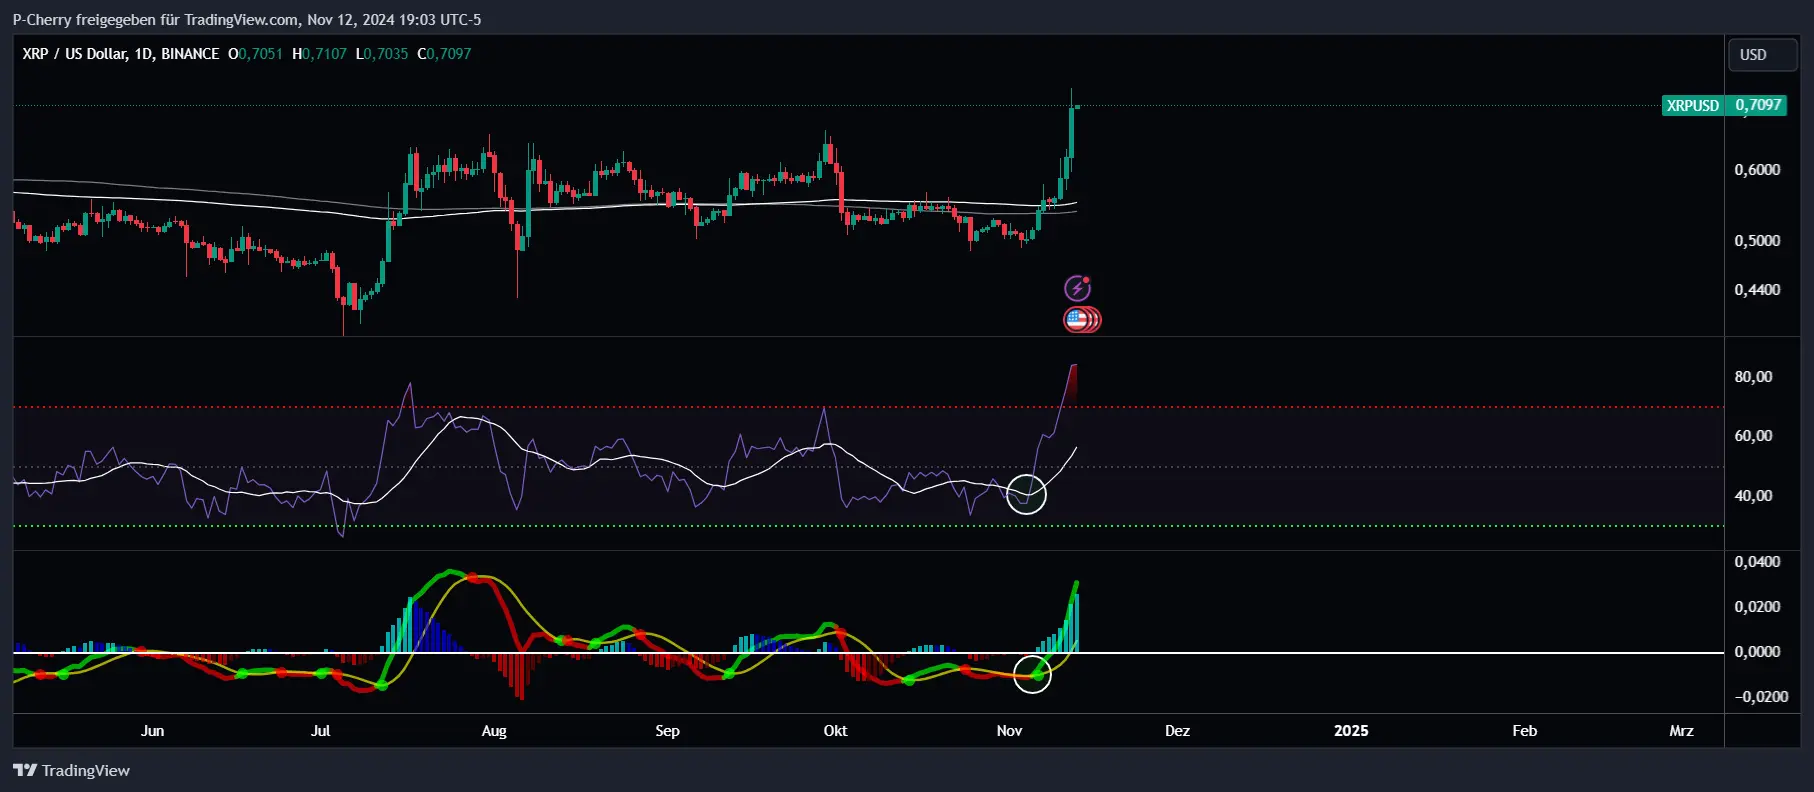Click the MACD 0,0200 axis label
The height and width of the screenshot is (792, 1814).
(x=1757, y=606)
